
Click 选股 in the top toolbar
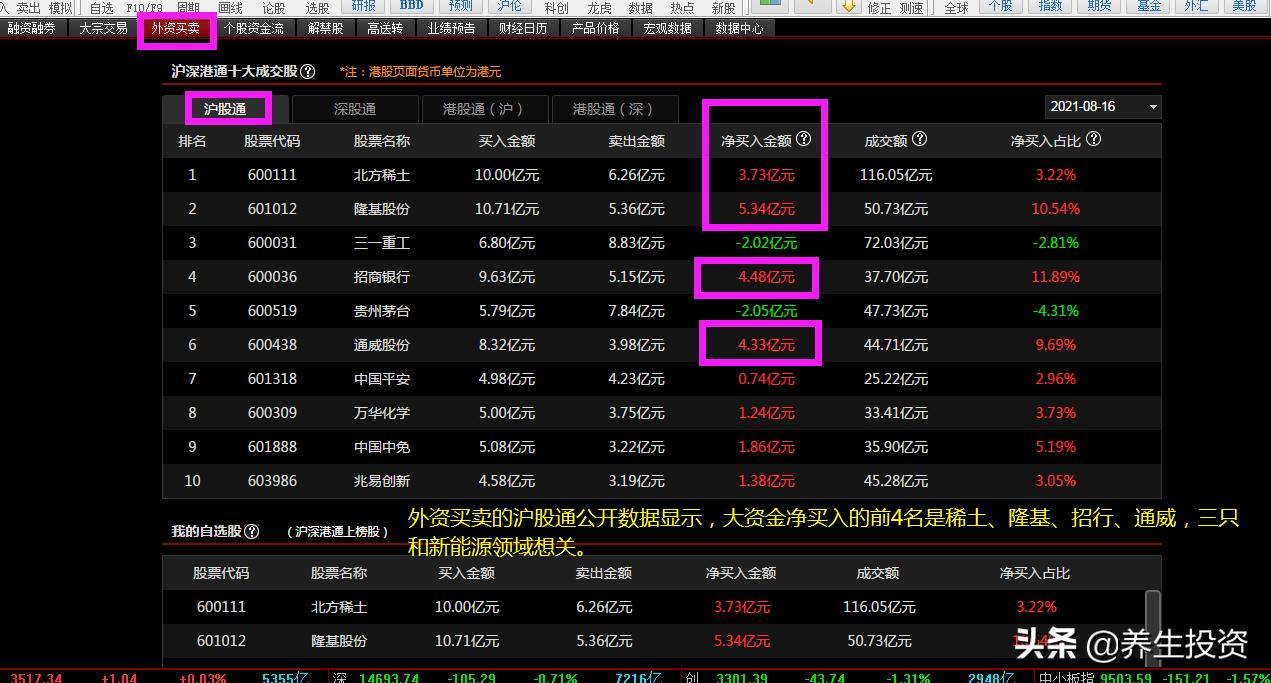pos(317,7)
